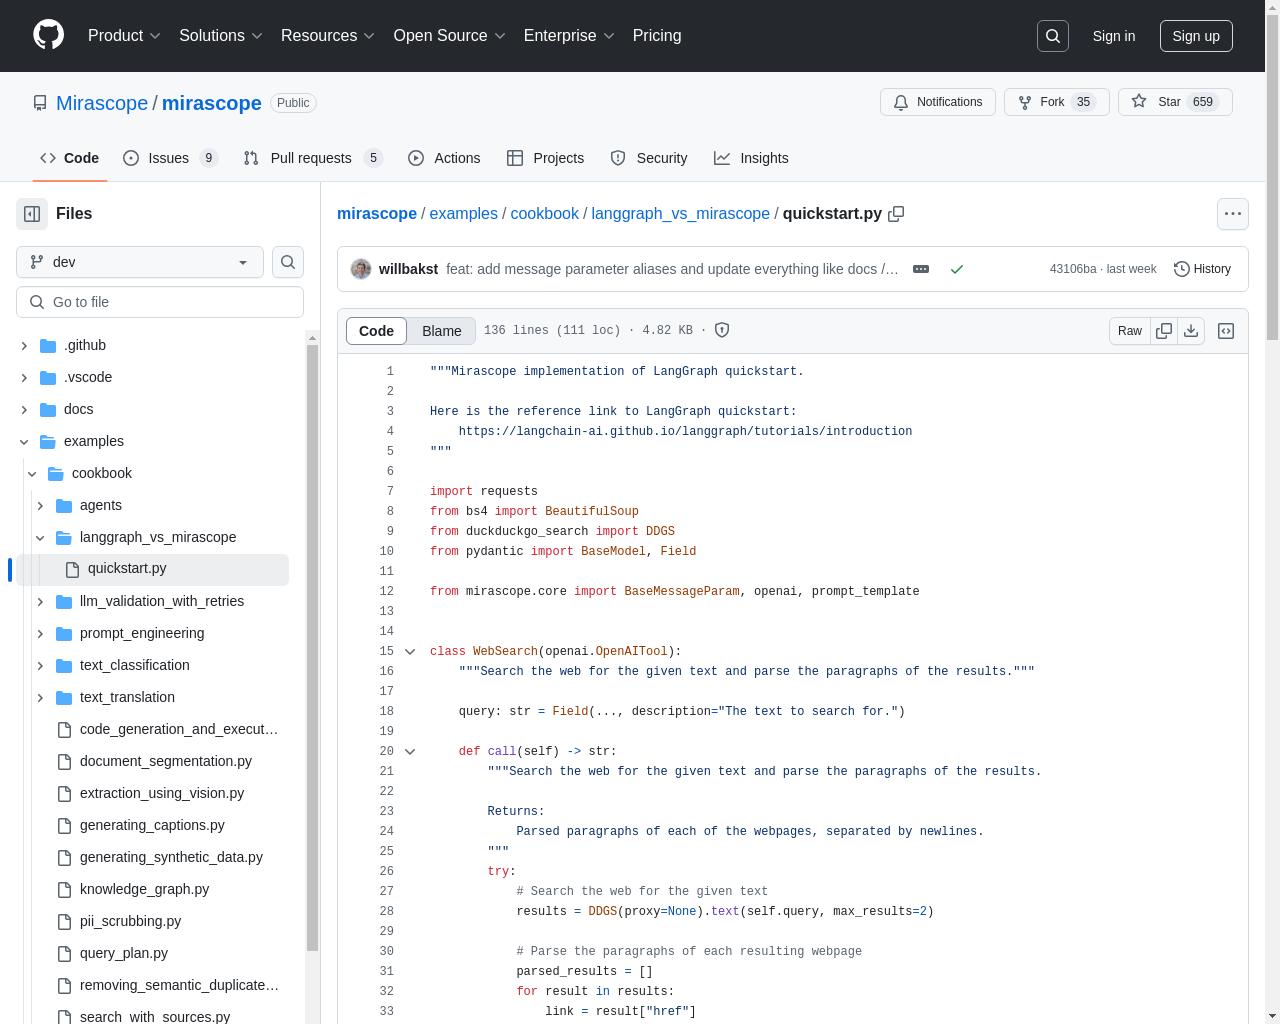The image size is (1280, 1024).
Task: Open the Security tab
Action: 649,158
